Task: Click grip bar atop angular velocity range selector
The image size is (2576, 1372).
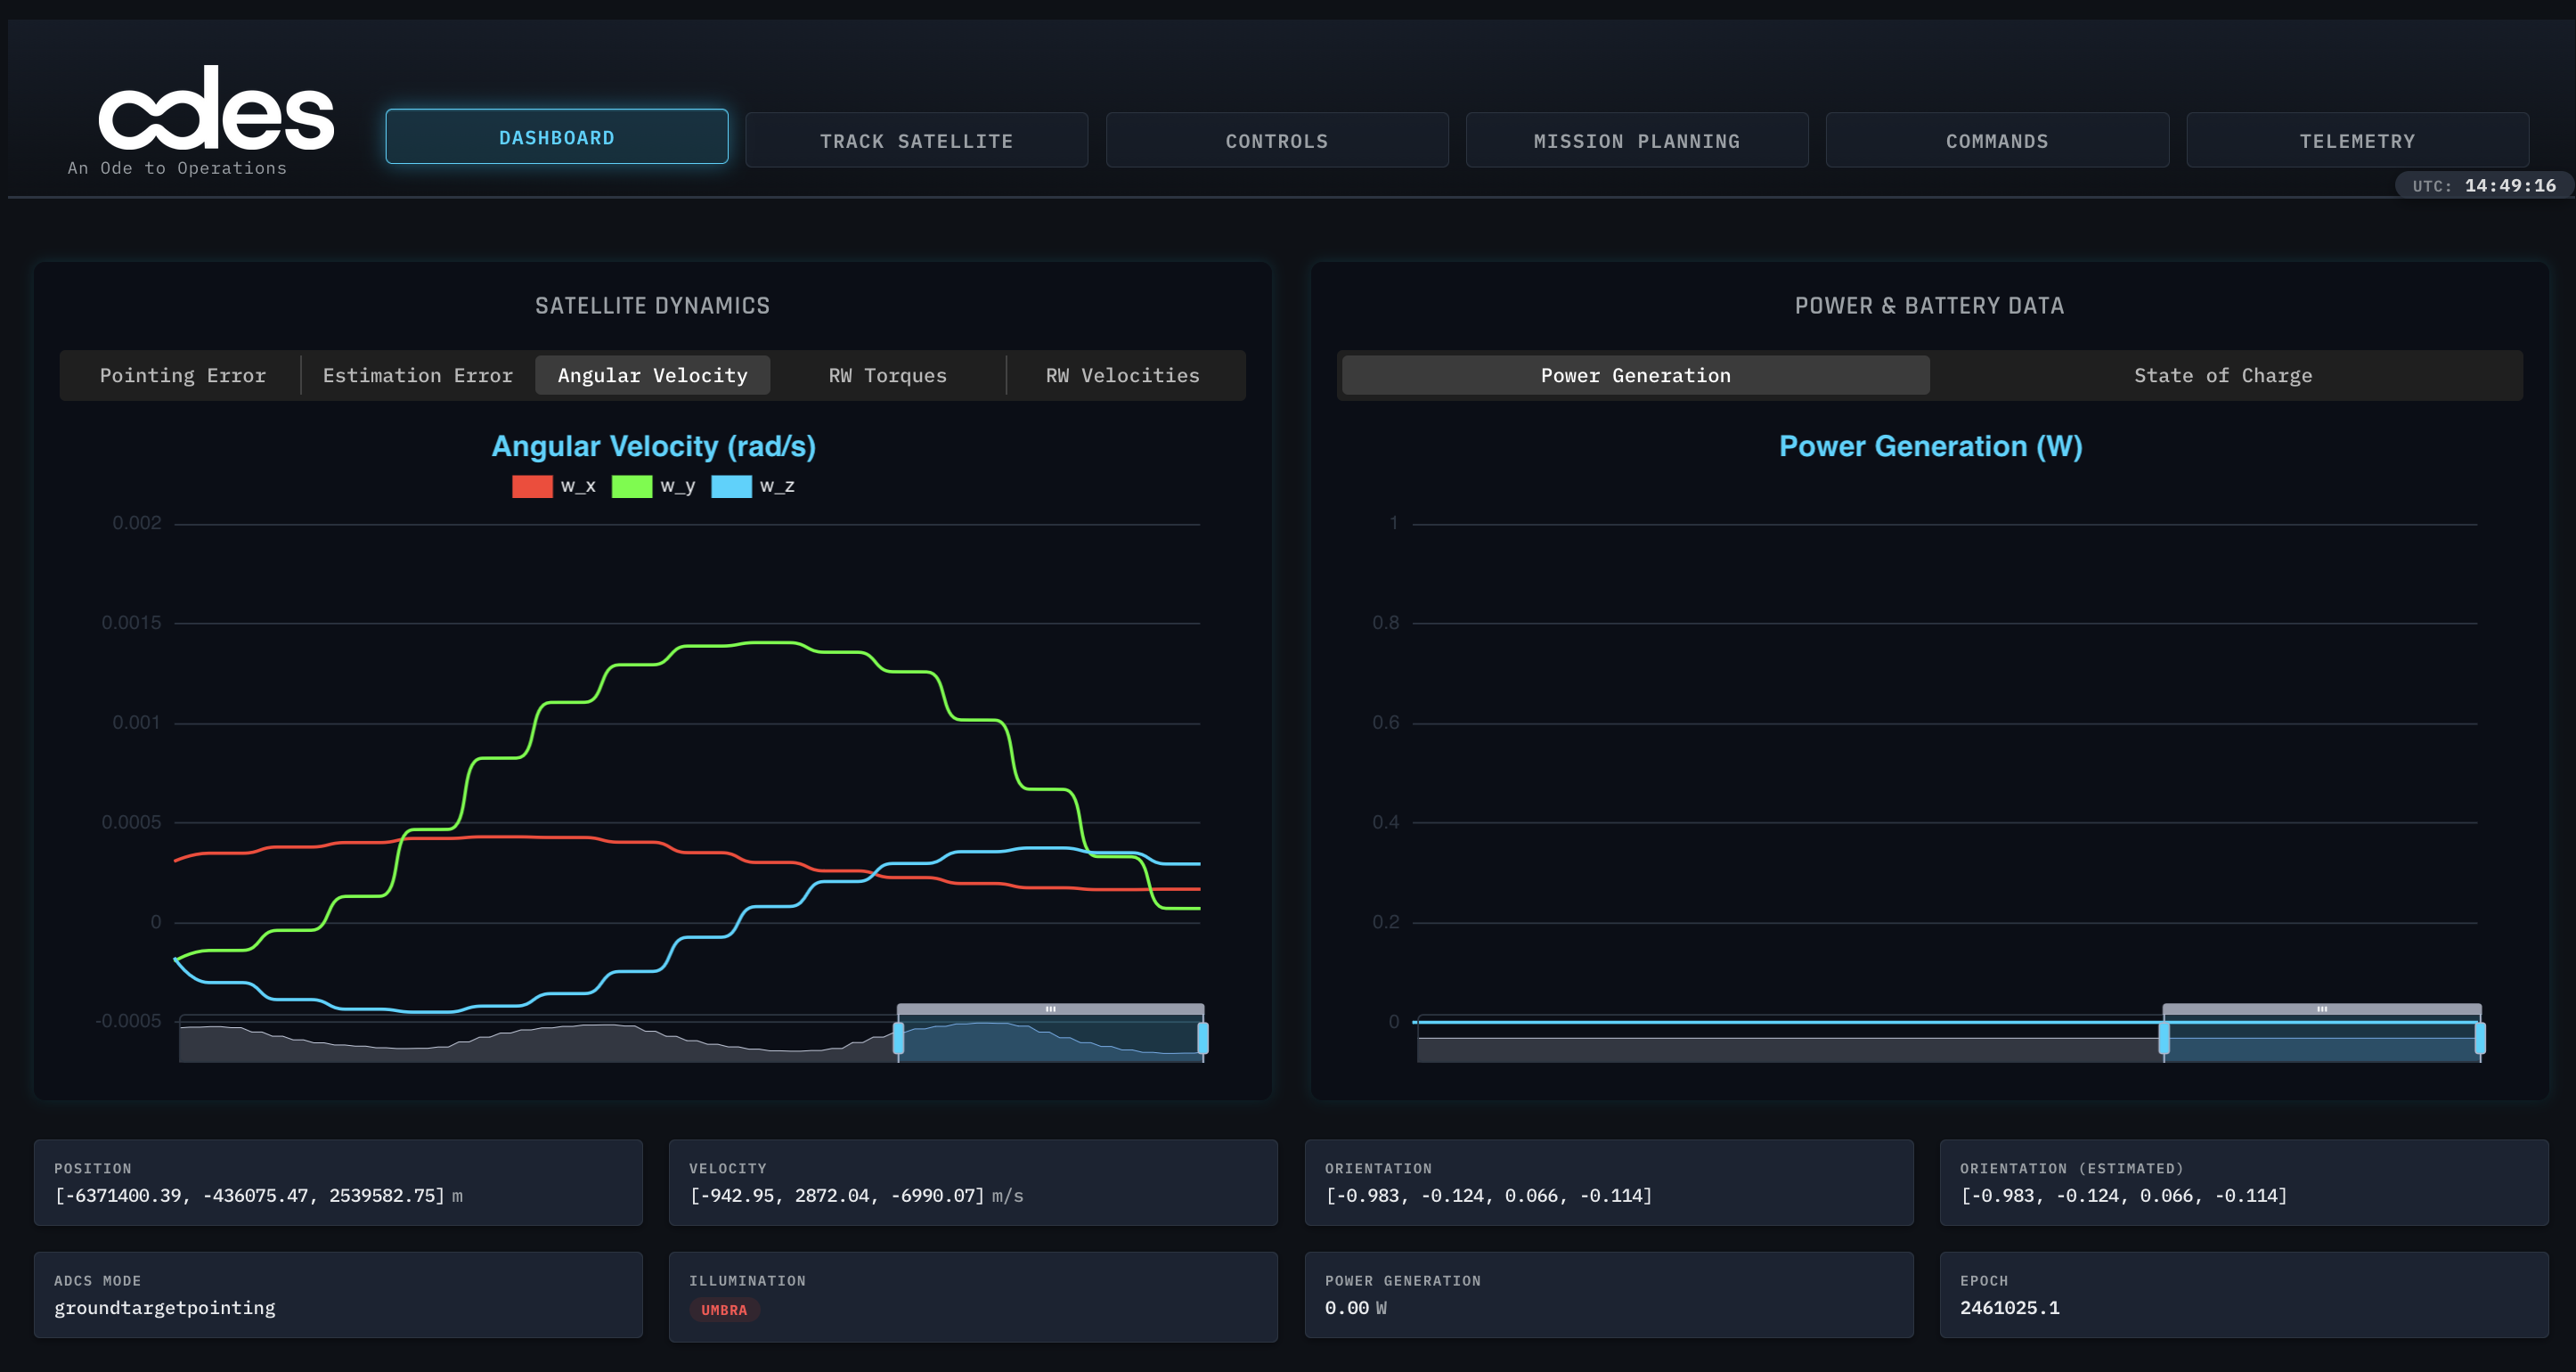Action: [1050, 1009]
